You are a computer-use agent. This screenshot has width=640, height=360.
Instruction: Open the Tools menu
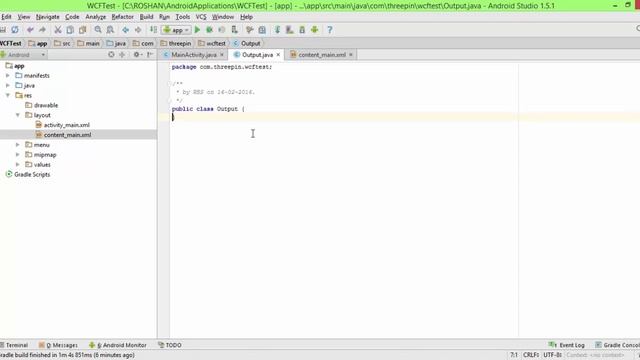(182, 17)
